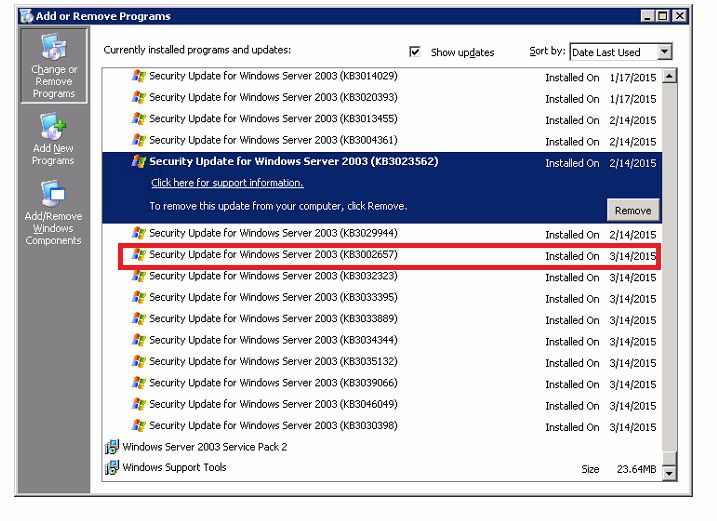This screenshot has height=521, width=717.
Task: Close the Add or Remove Programs window
Action: click(680, 16)
